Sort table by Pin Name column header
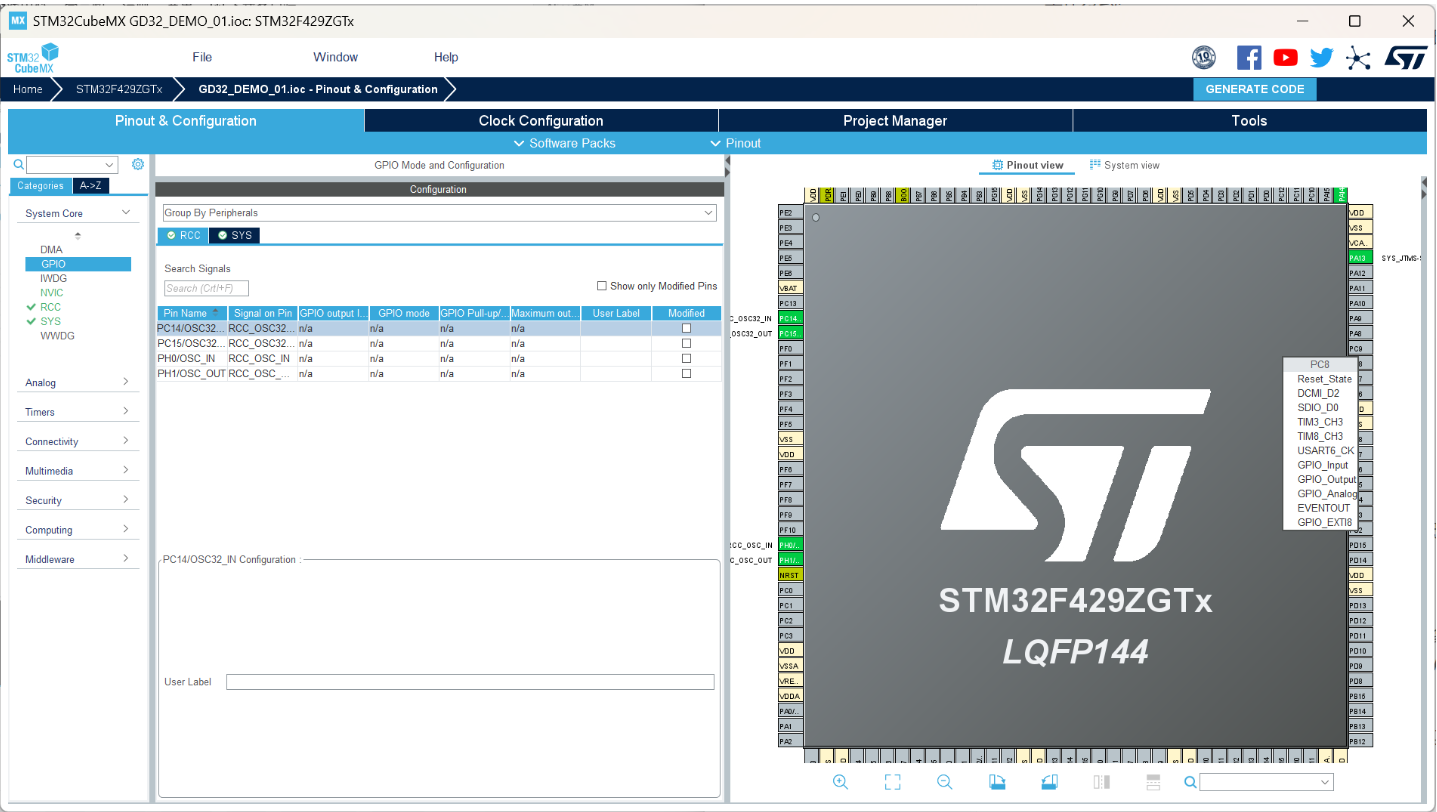This screenshot has width=1437, height=812. tap(192, 313)
